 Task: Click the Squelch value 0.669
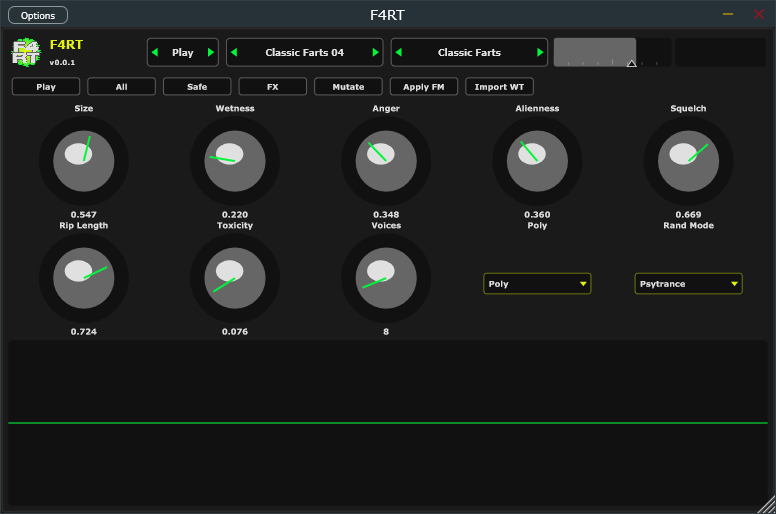[688, 215]
